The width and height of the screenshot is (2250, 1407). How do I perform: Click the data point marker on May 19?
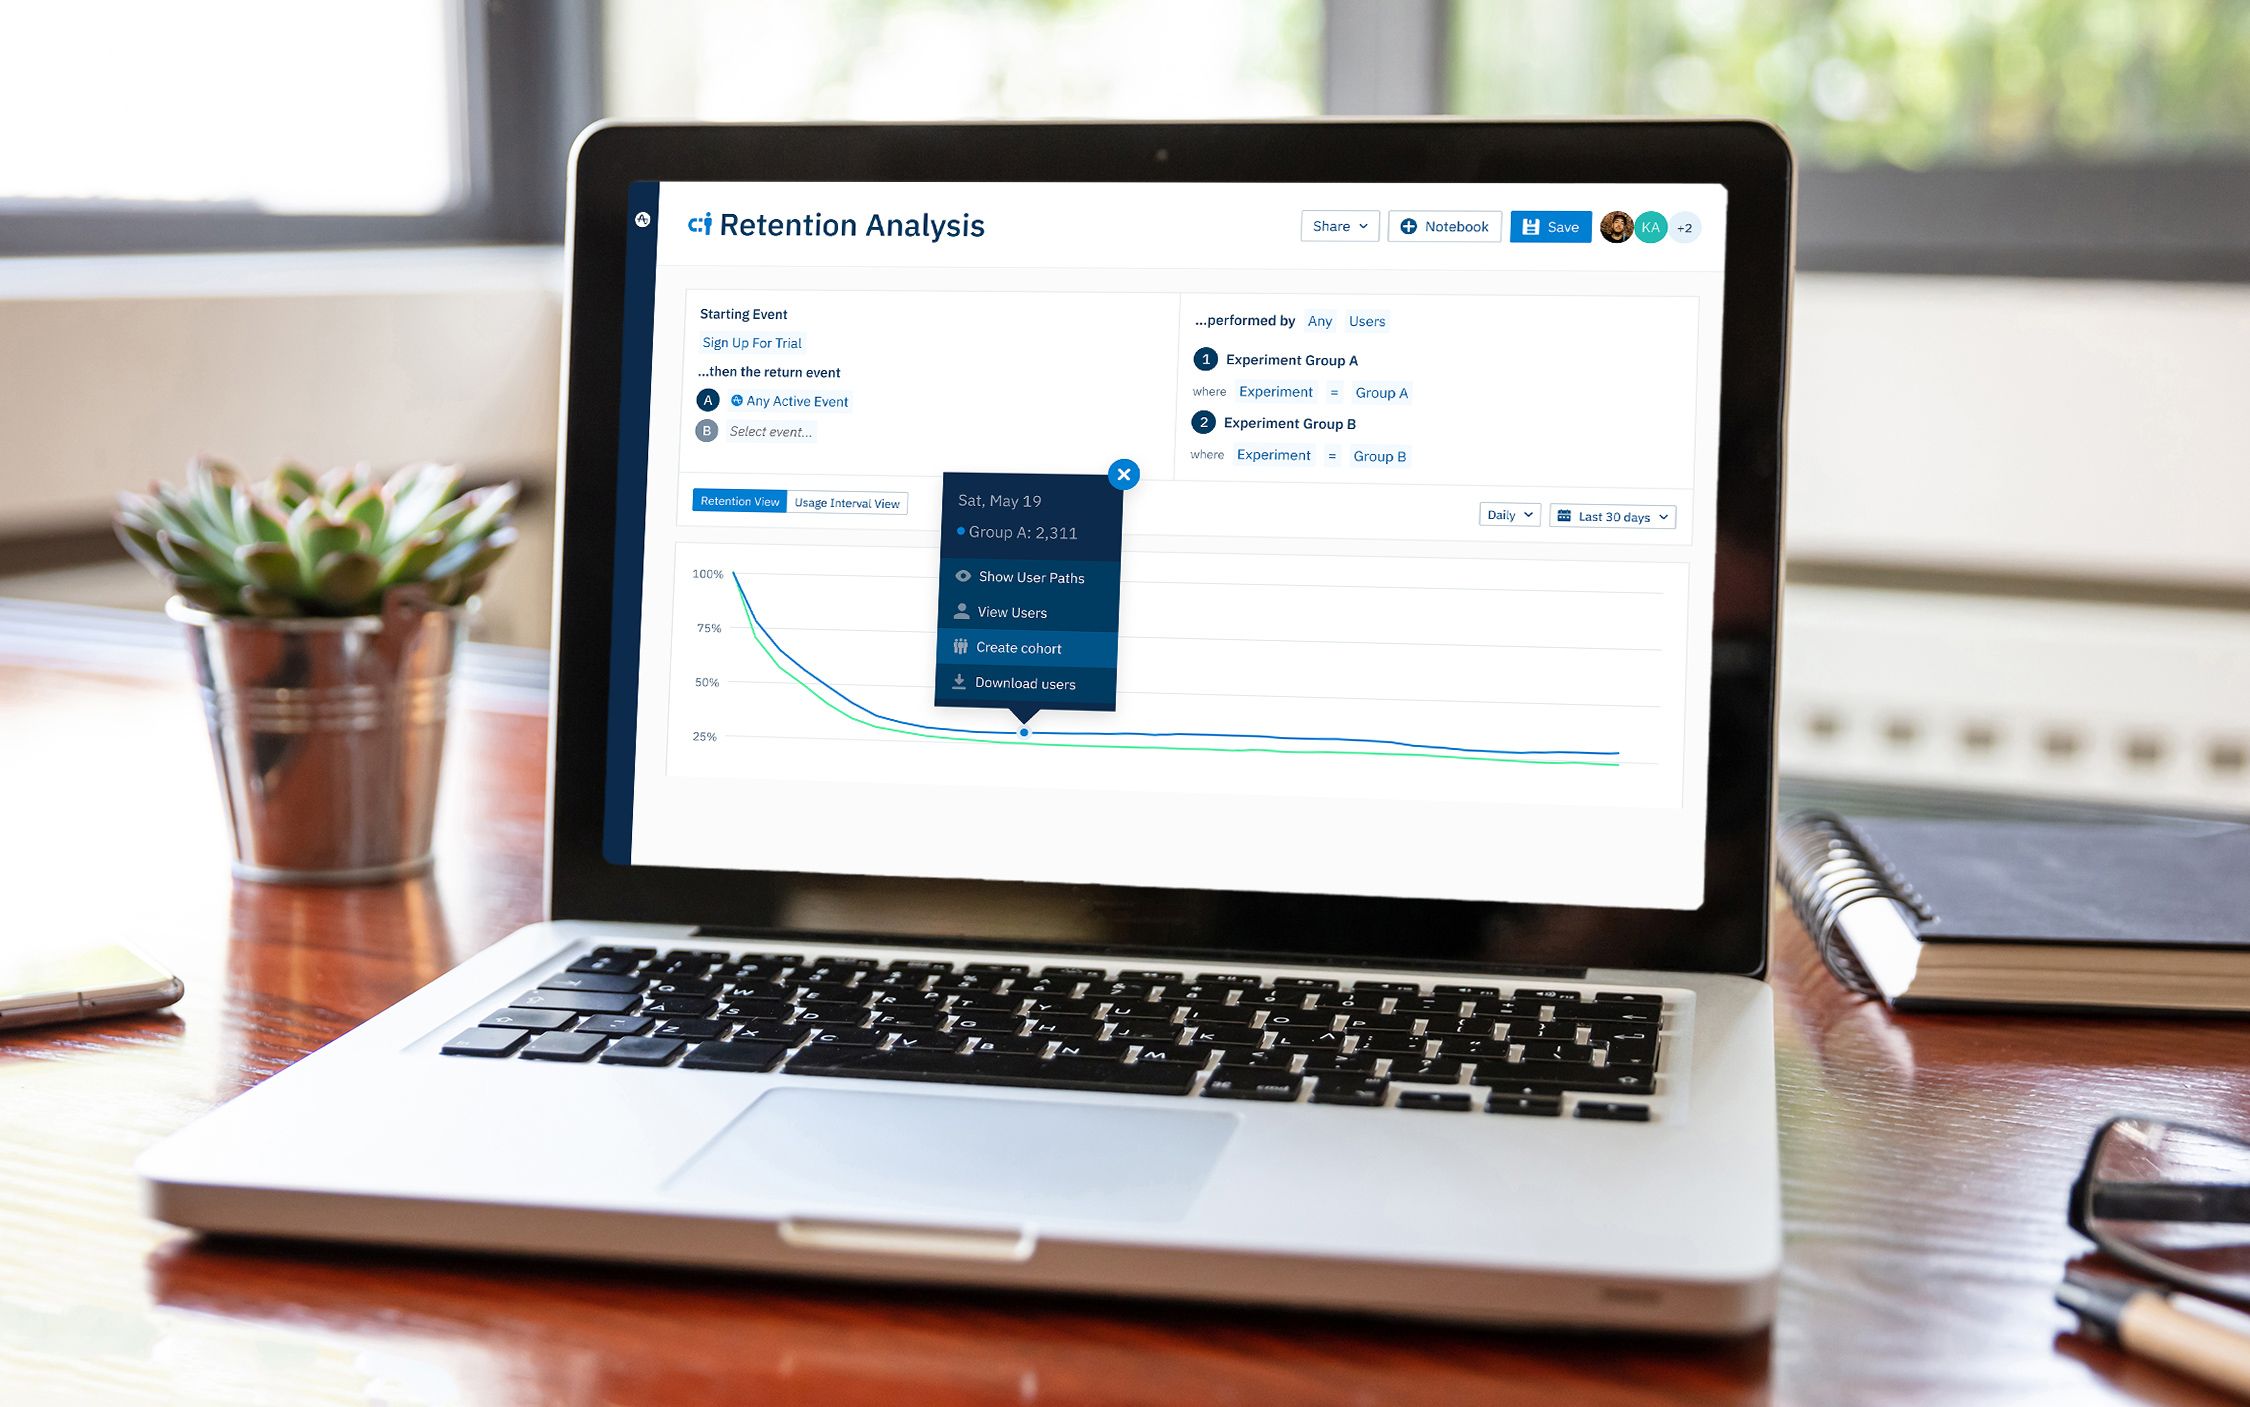[1023, 731]
